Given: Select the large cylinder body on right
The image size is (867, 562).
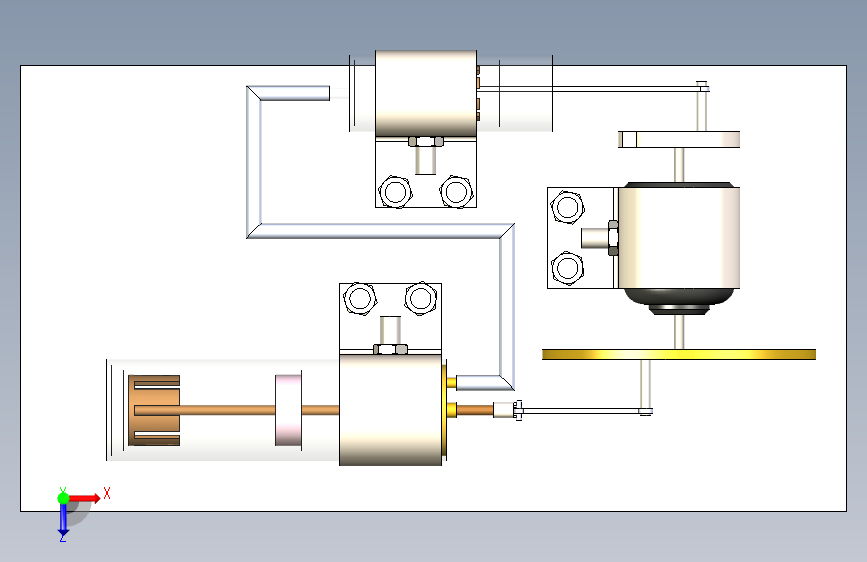Looking at the screenshot, I should pos(679,238).
